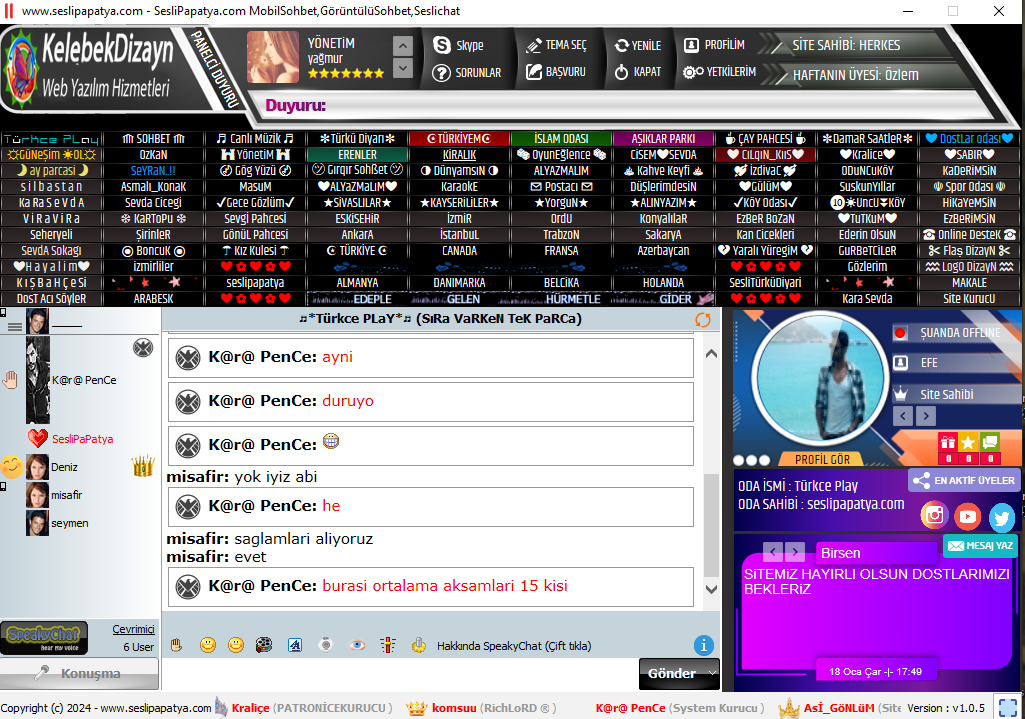Click the YouTube icon
This screenshot has height=719, width=1025.
[x=967, y=516]
